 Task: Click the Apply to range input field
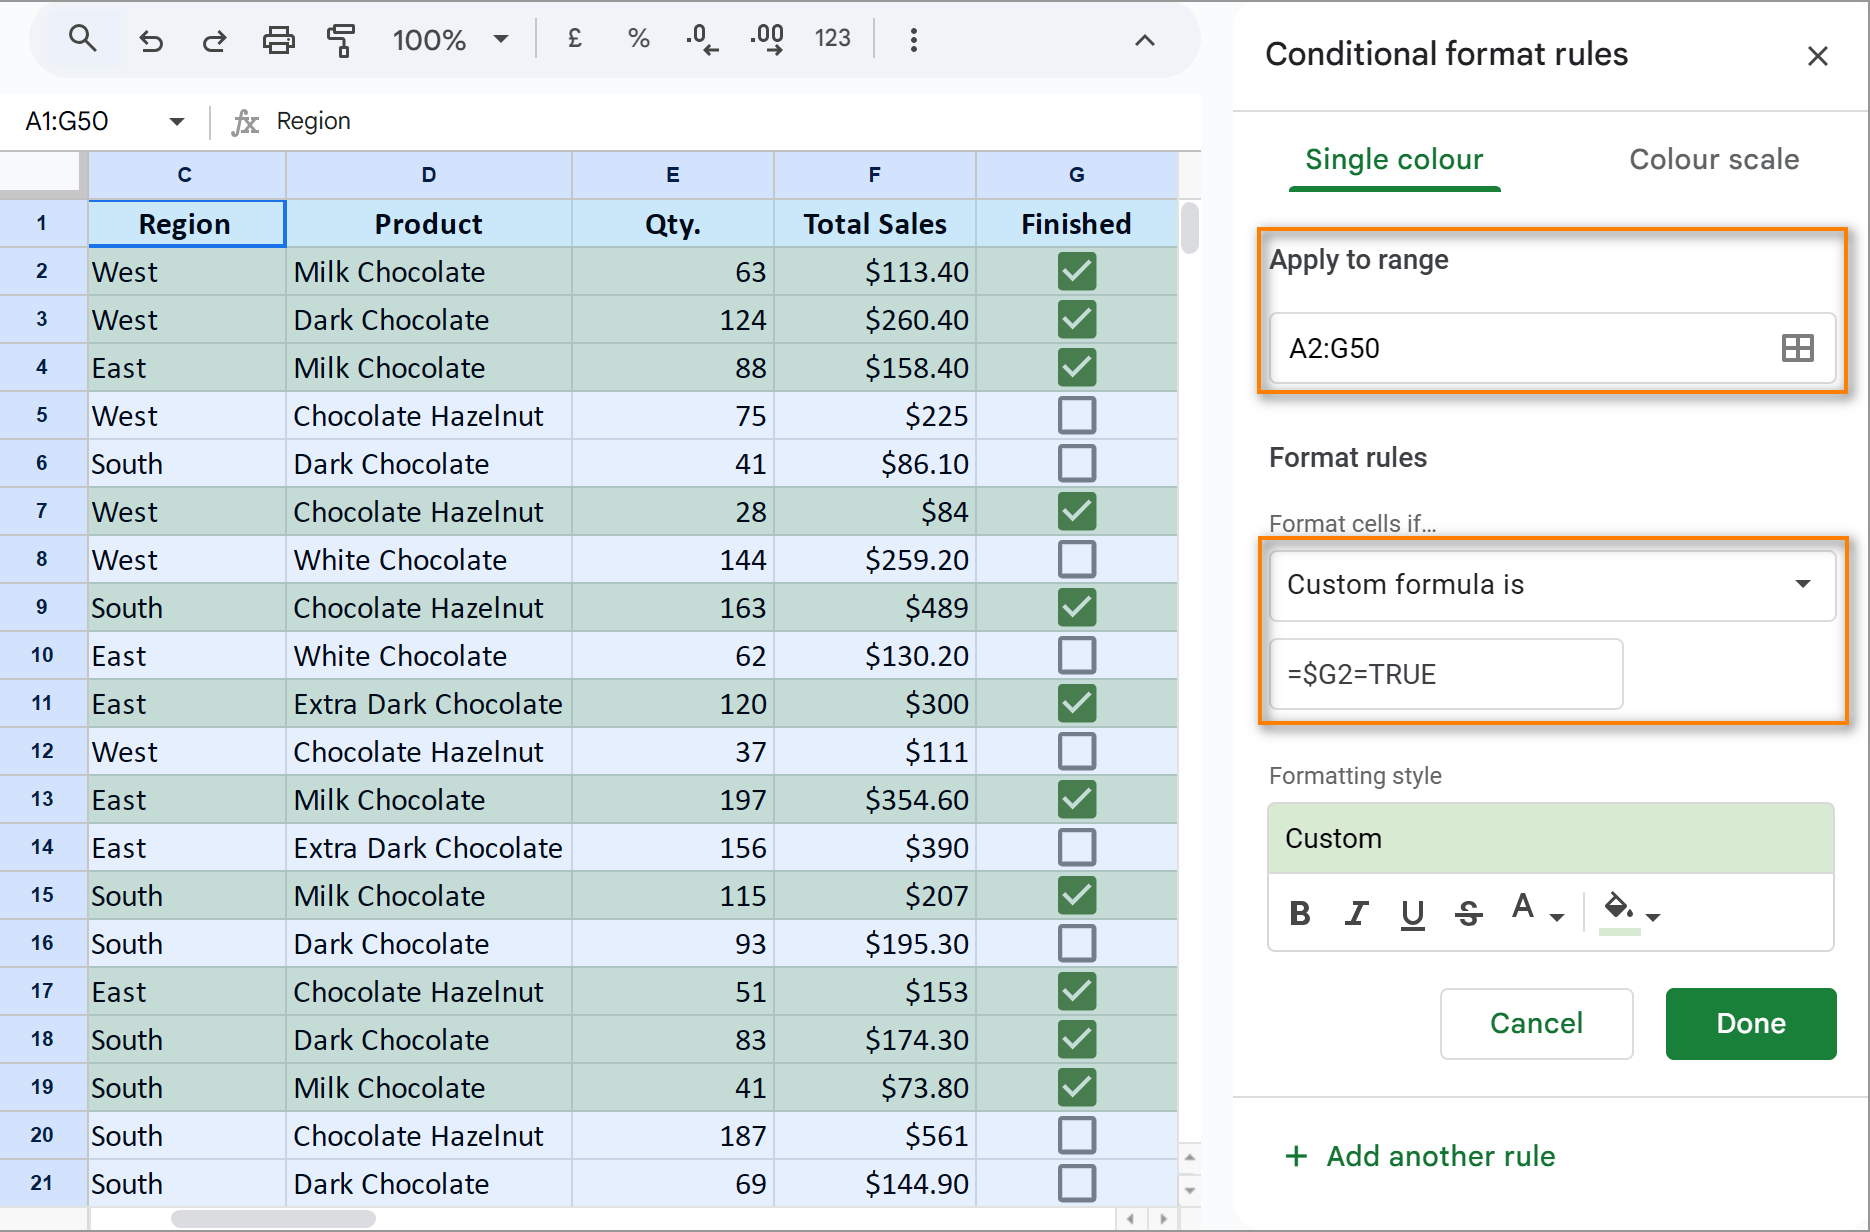(x=1552, y=348)
